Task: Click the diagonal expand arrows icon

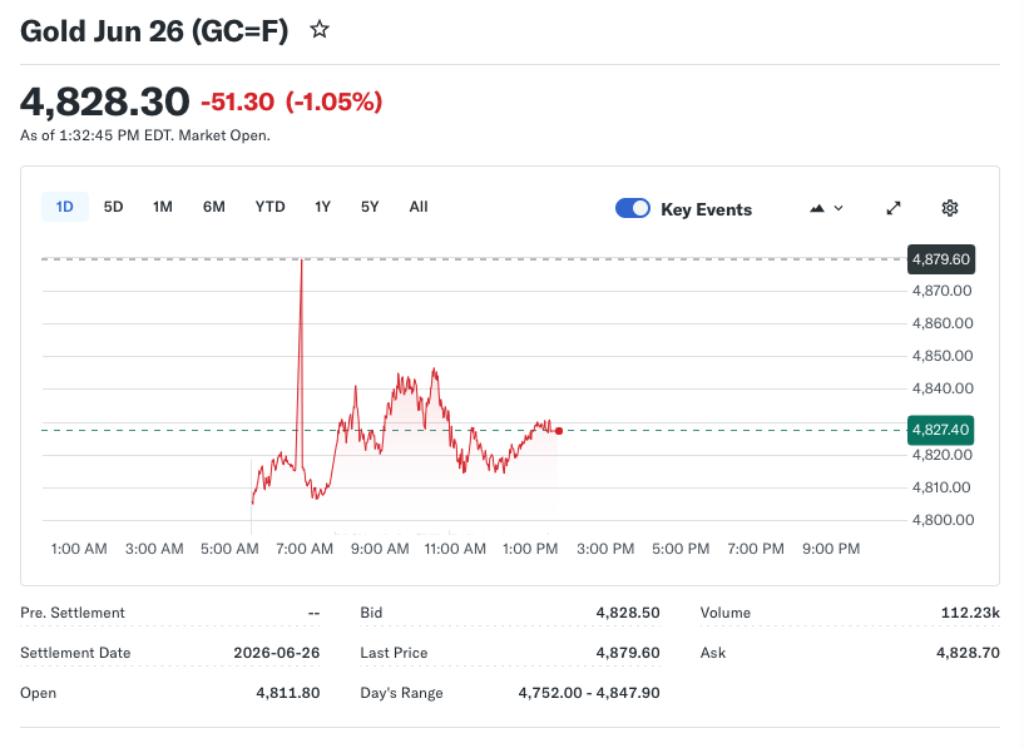Action: [x=893, y=208]
